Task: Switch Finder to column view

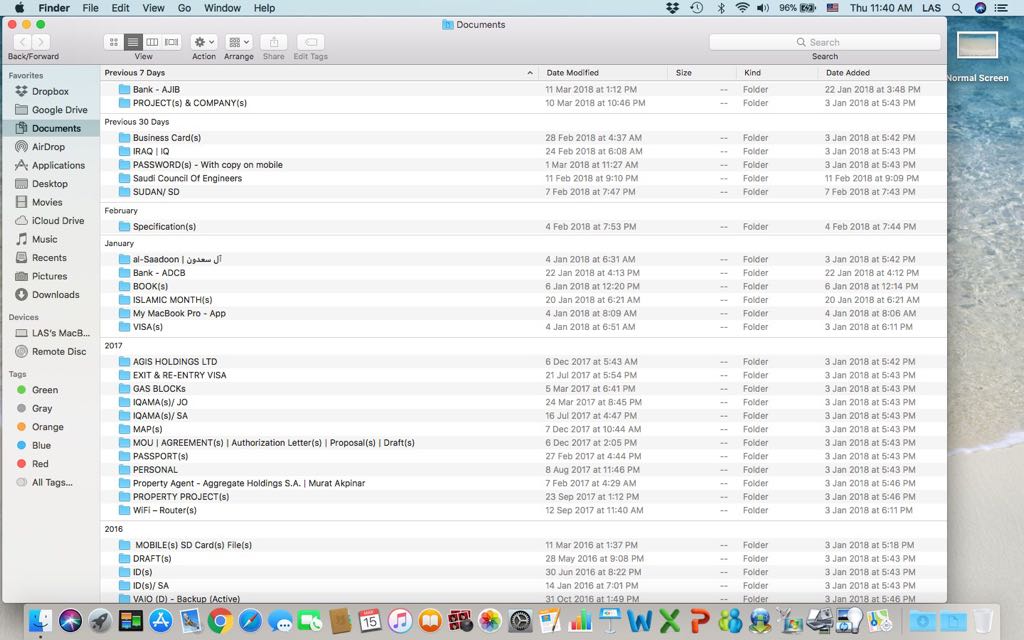Action: (x=152, y=42)
